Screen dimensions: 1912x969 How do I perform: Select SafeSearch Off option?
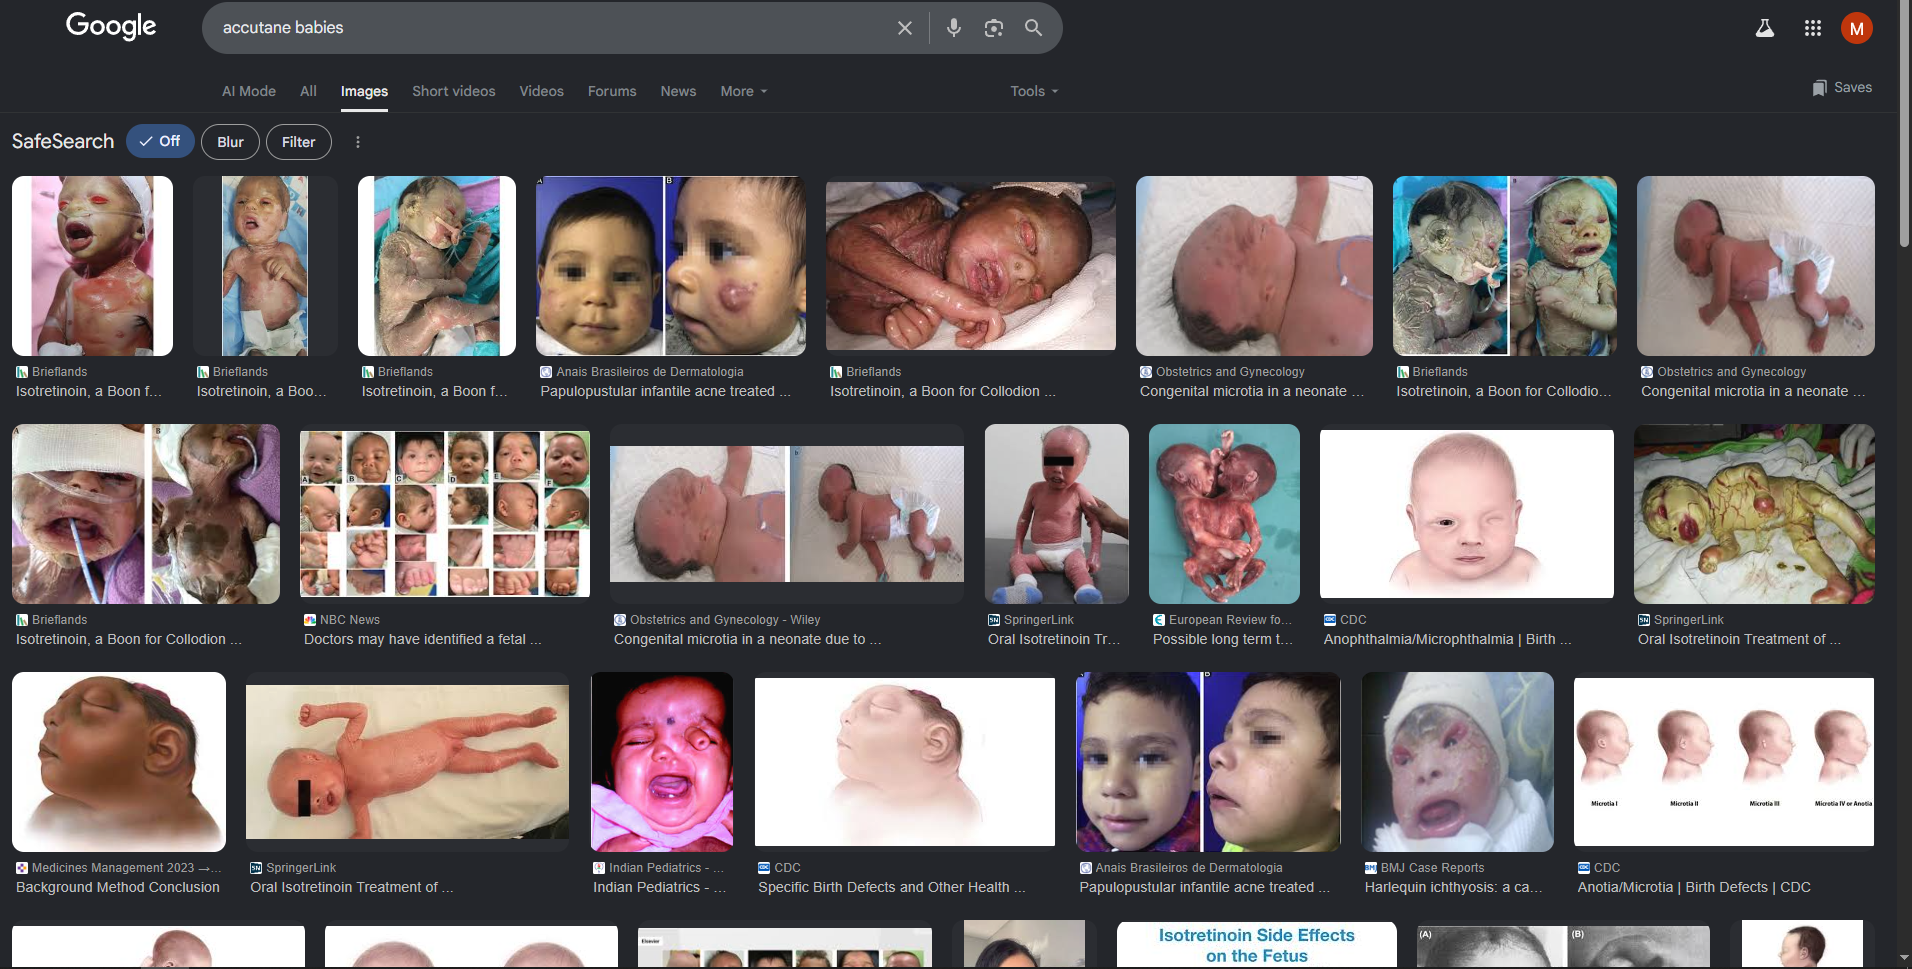[x=160, y=141]
